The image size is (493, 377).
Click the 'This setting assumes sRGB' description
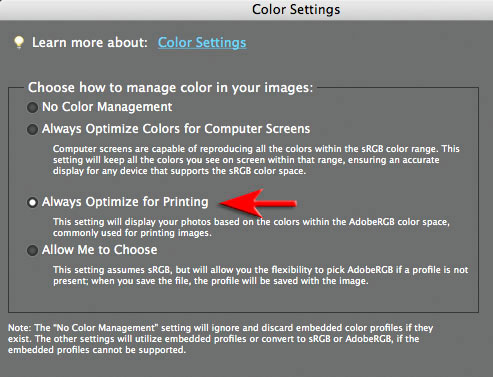260,275
